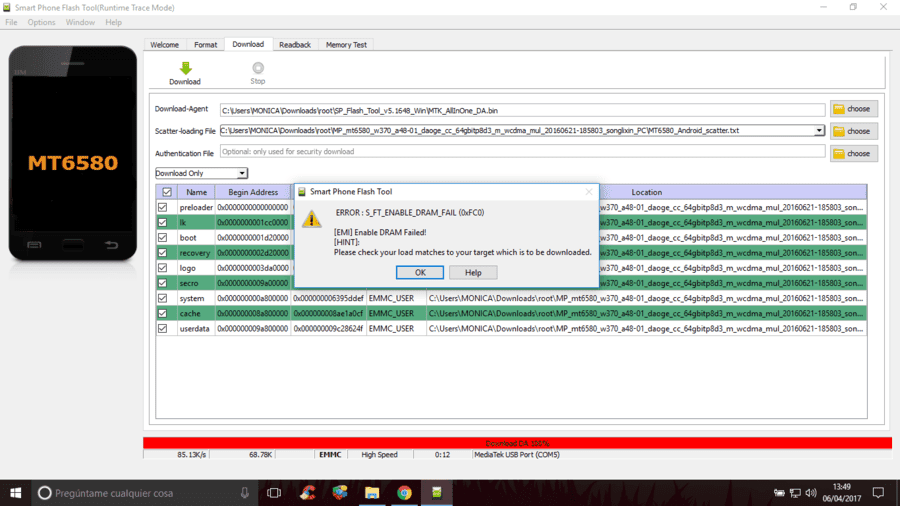Image resolution: width=900 pixels, height=506 pixels.
Task: Click folder icon to choose Download-Agent
Action: tap(839, 109)
